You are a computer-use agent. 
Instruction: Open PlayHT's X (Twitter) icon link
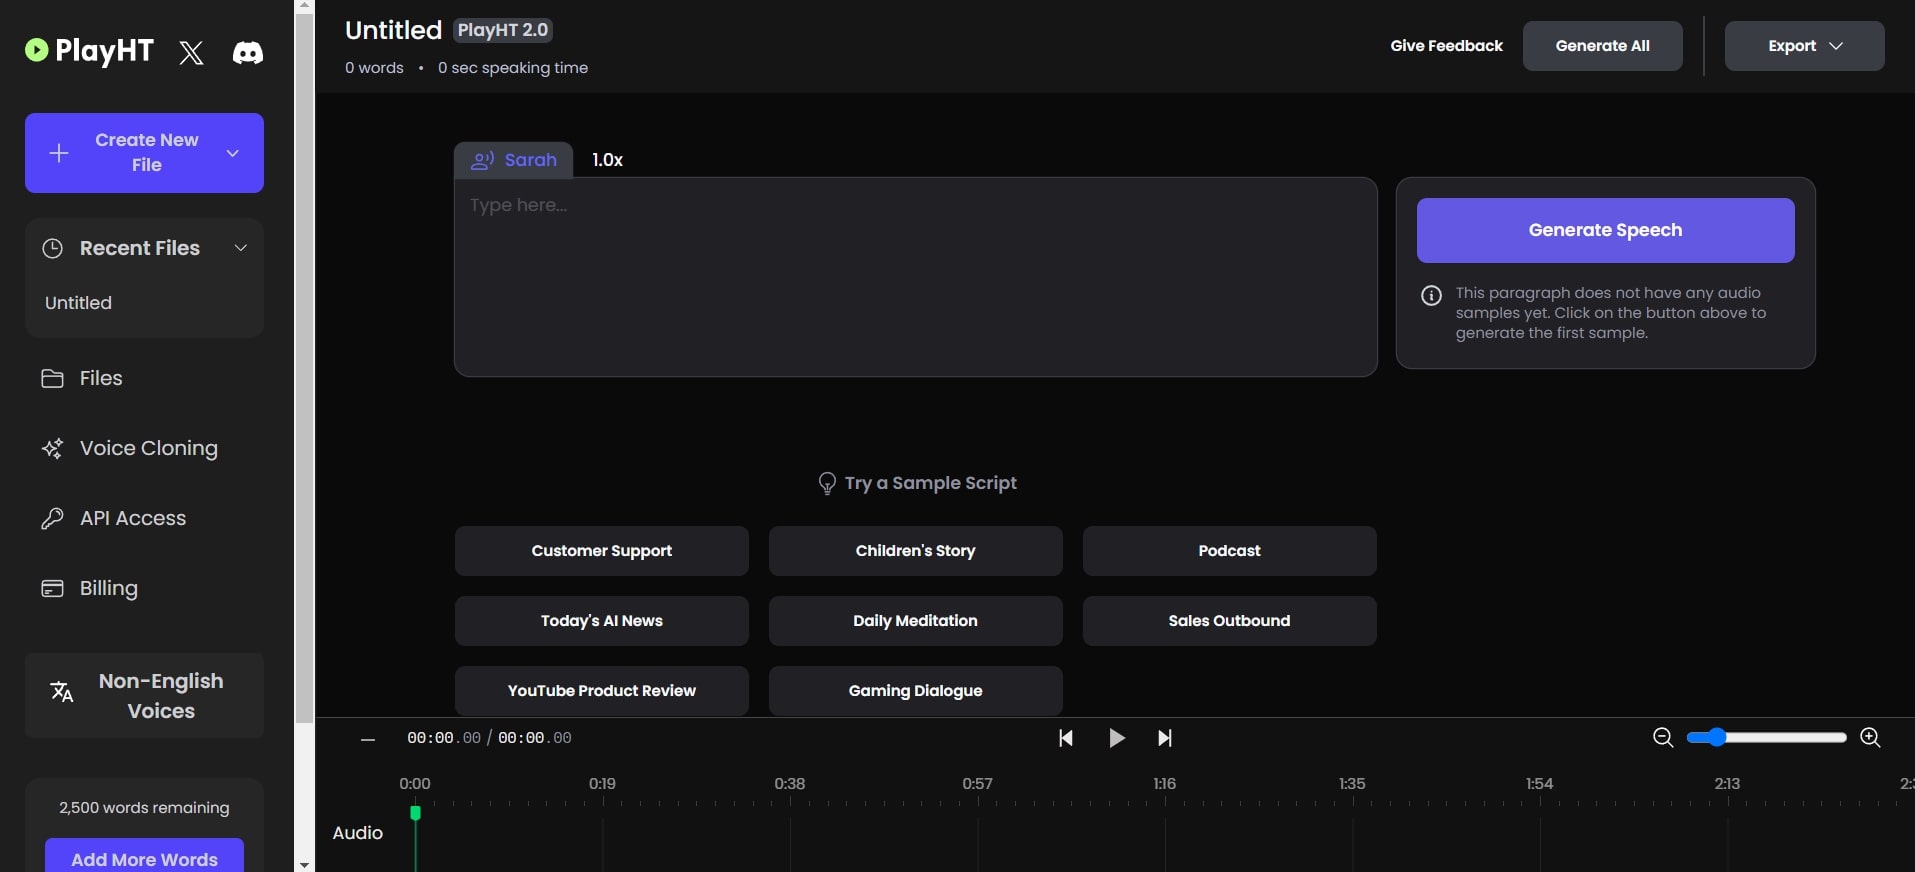pos(191,52)
